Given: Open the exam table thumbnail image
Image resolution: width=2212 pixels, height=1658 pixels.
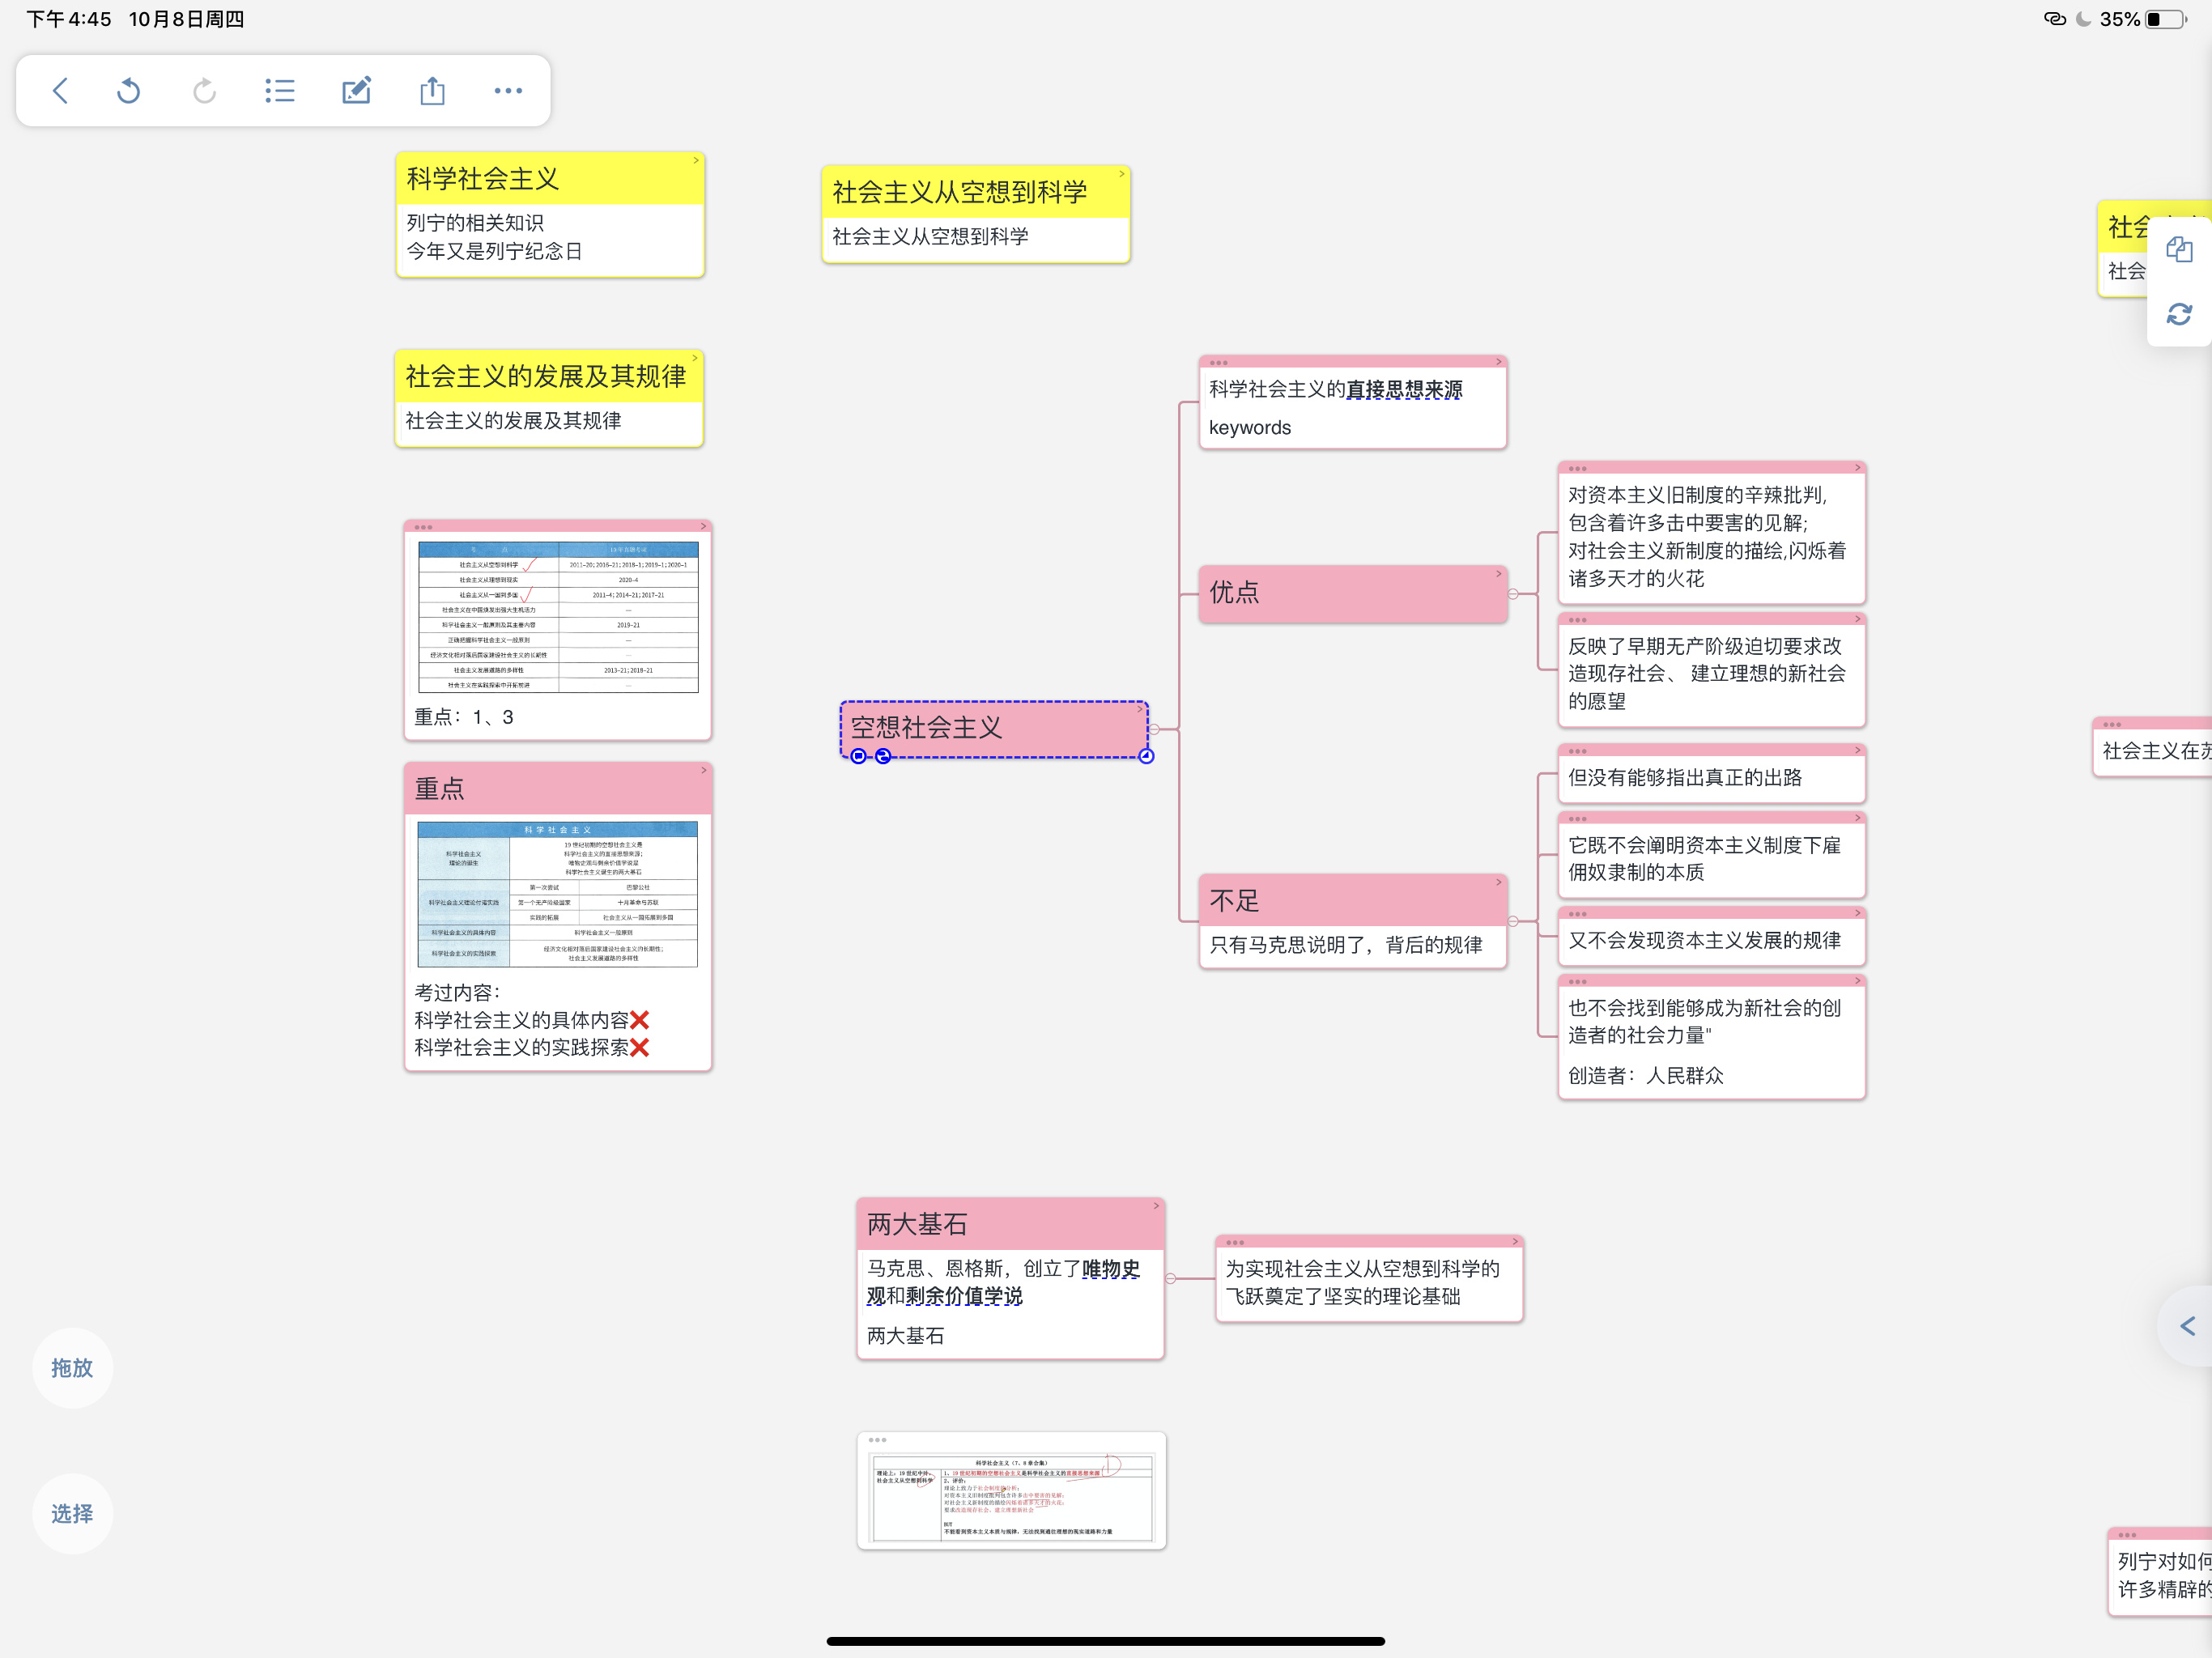Looking at the screenshot, I should [558, 617].
